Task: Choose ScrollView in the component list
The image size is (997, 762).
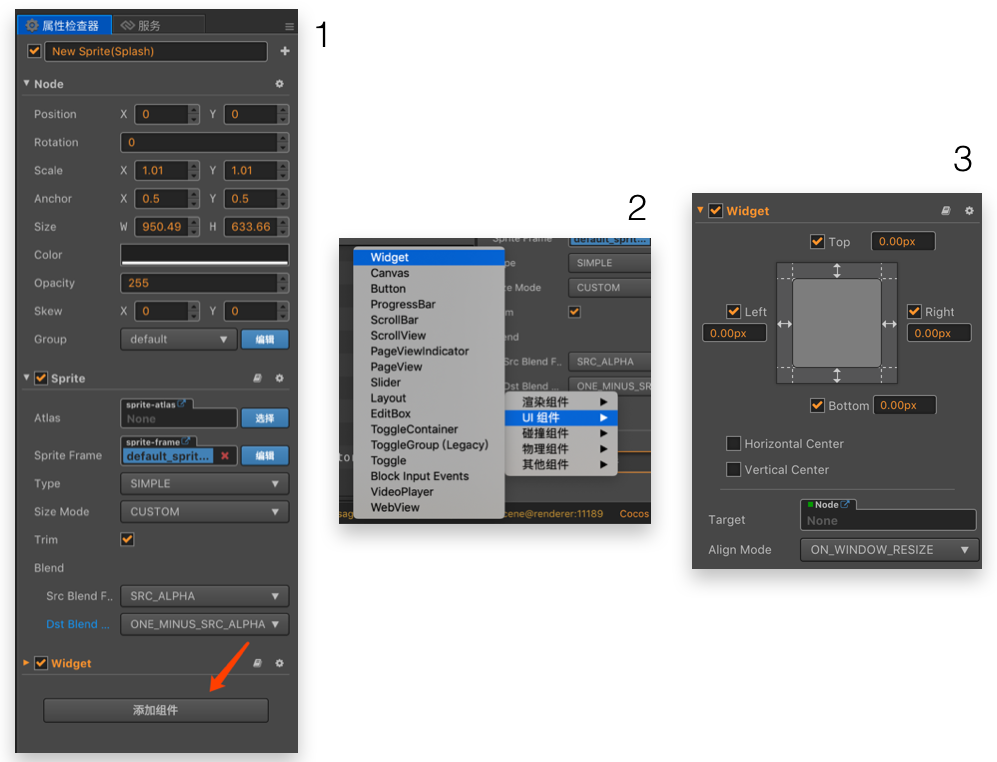Action: (429, 335)
